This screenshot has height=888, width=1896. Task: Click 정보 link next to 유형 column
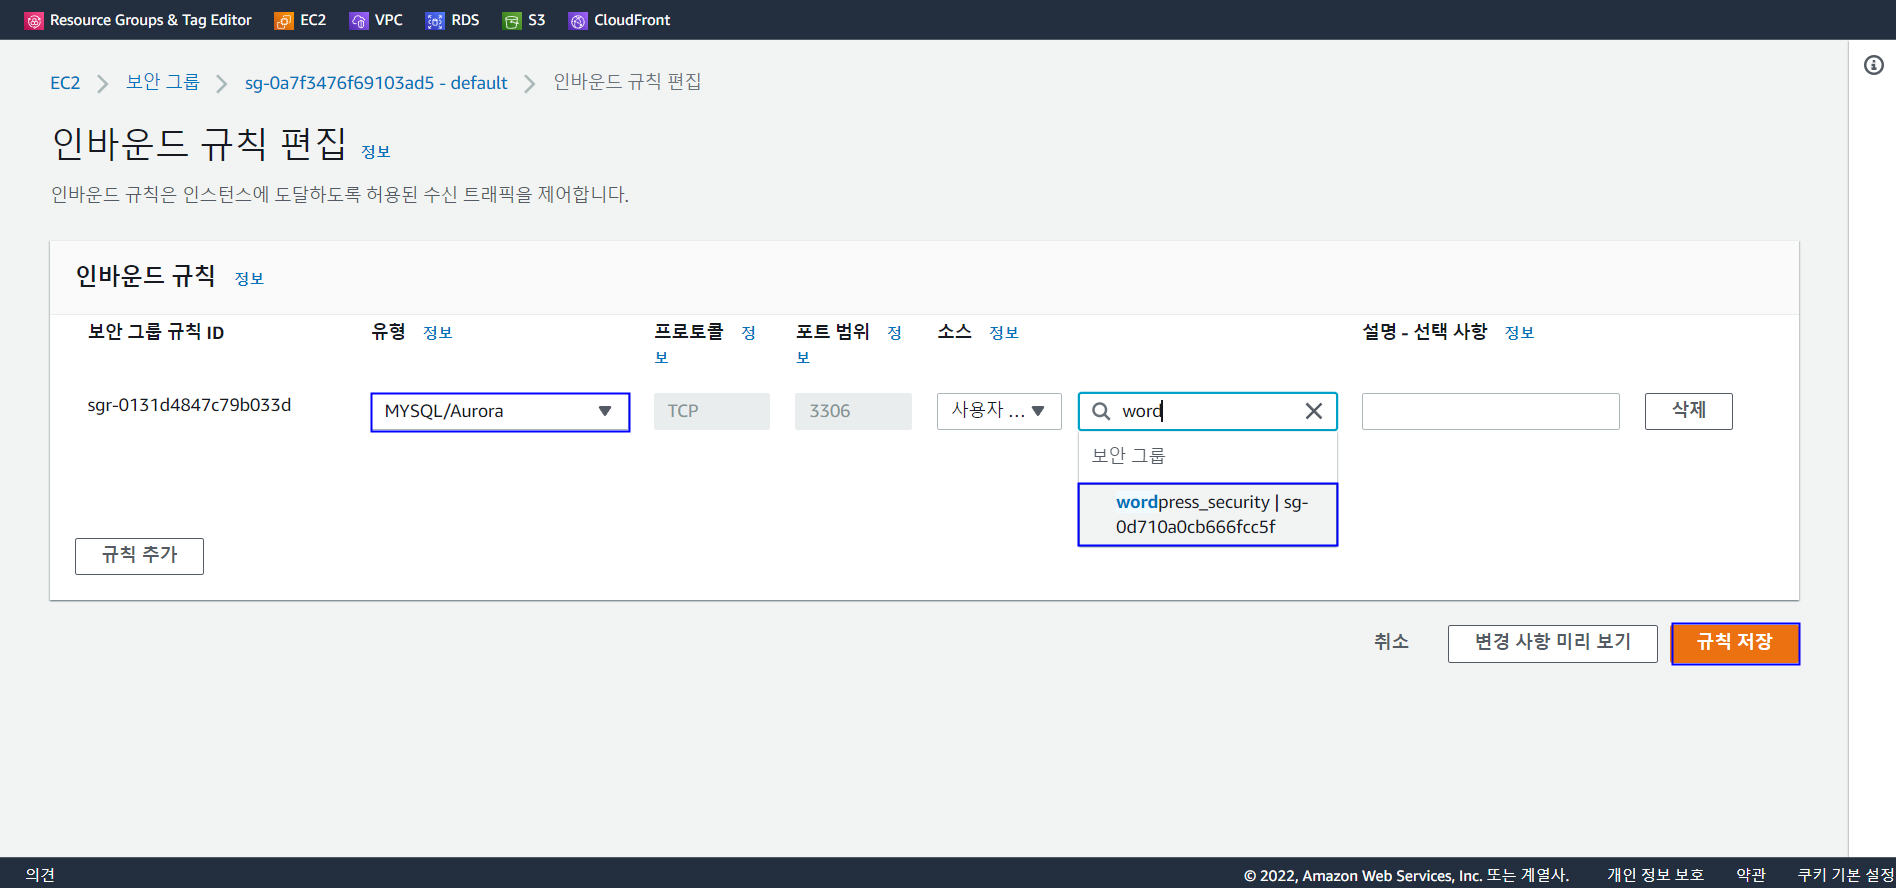(x=438, y=333)
